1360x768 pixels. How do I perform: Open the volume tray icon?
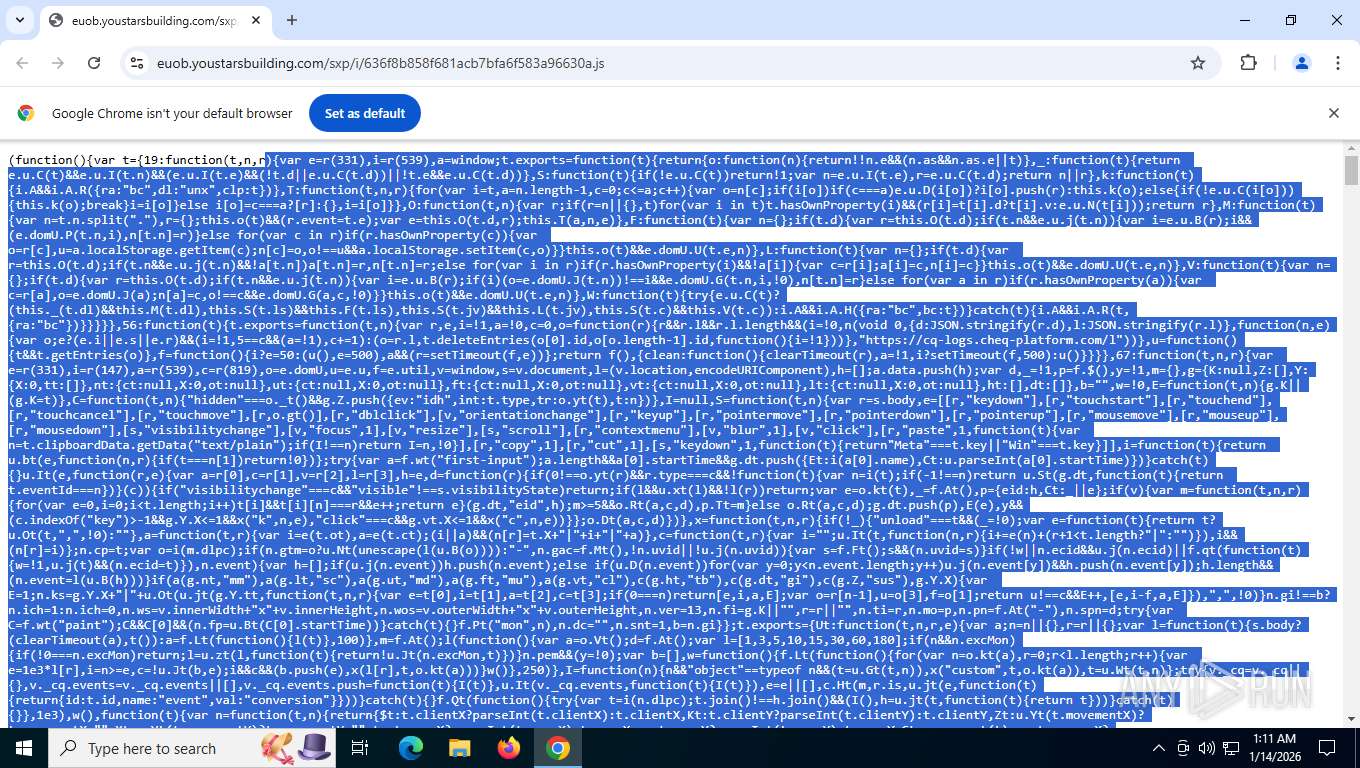1207,748
